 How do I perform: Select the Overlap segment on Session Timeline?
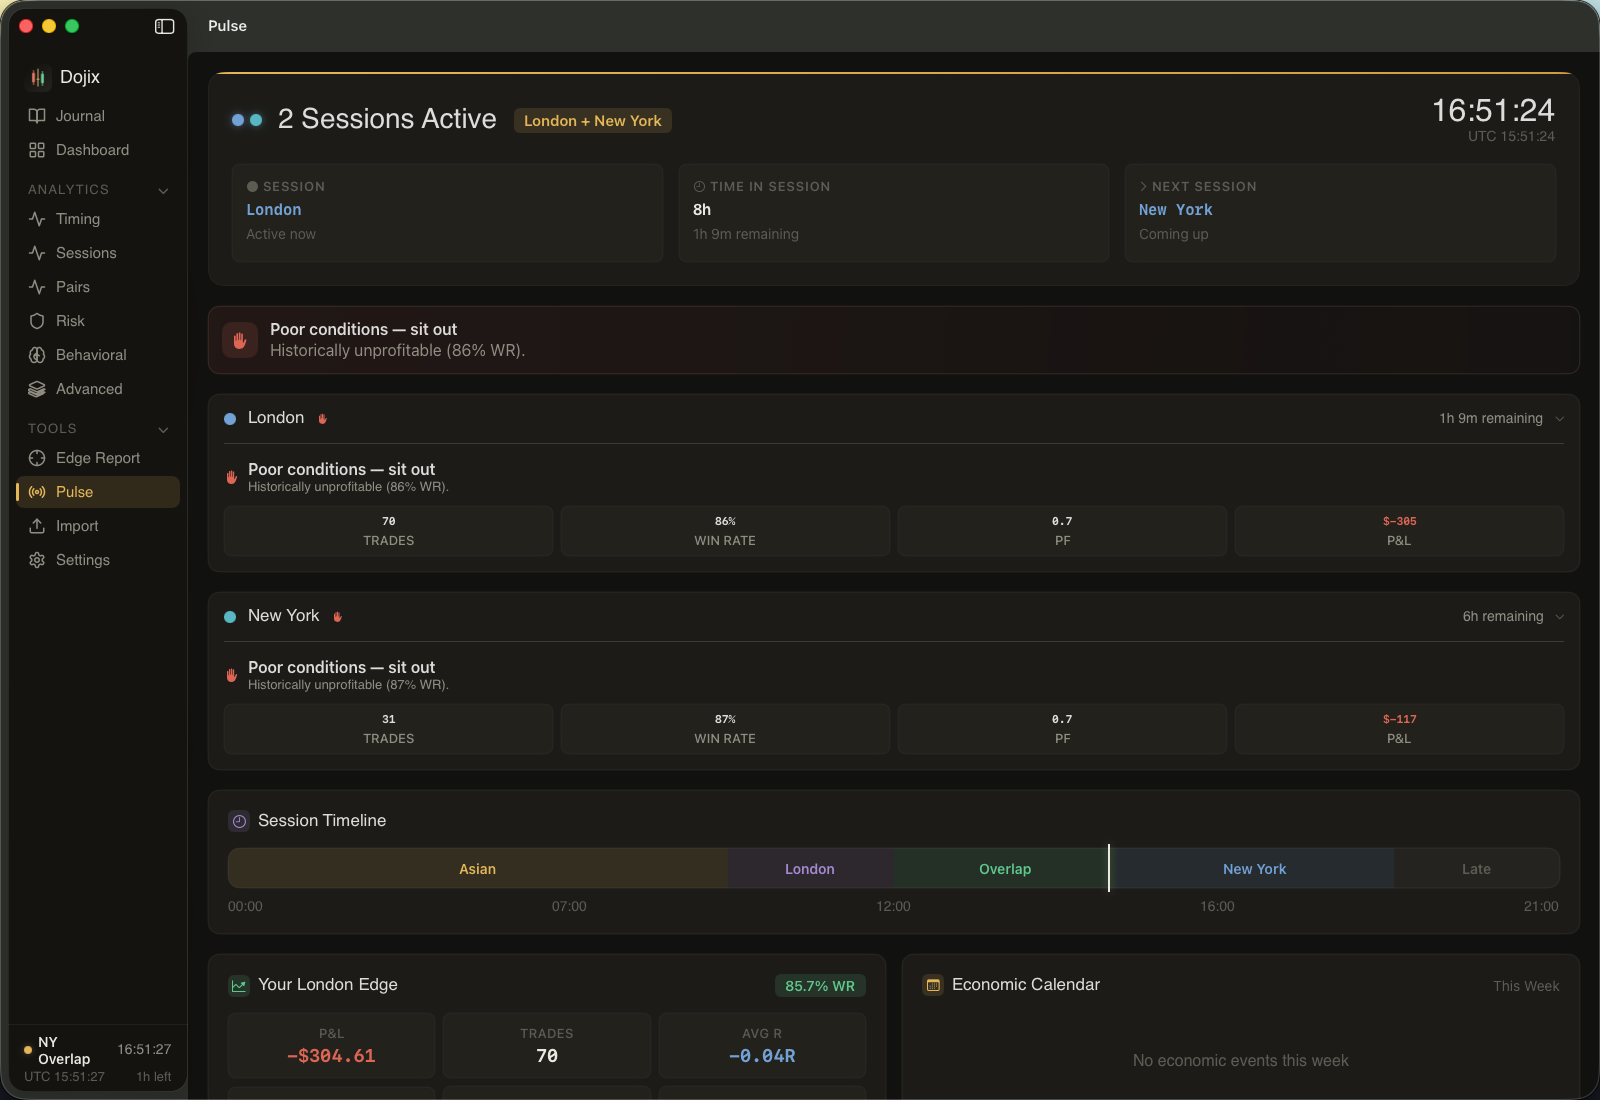click(1003, 868)
